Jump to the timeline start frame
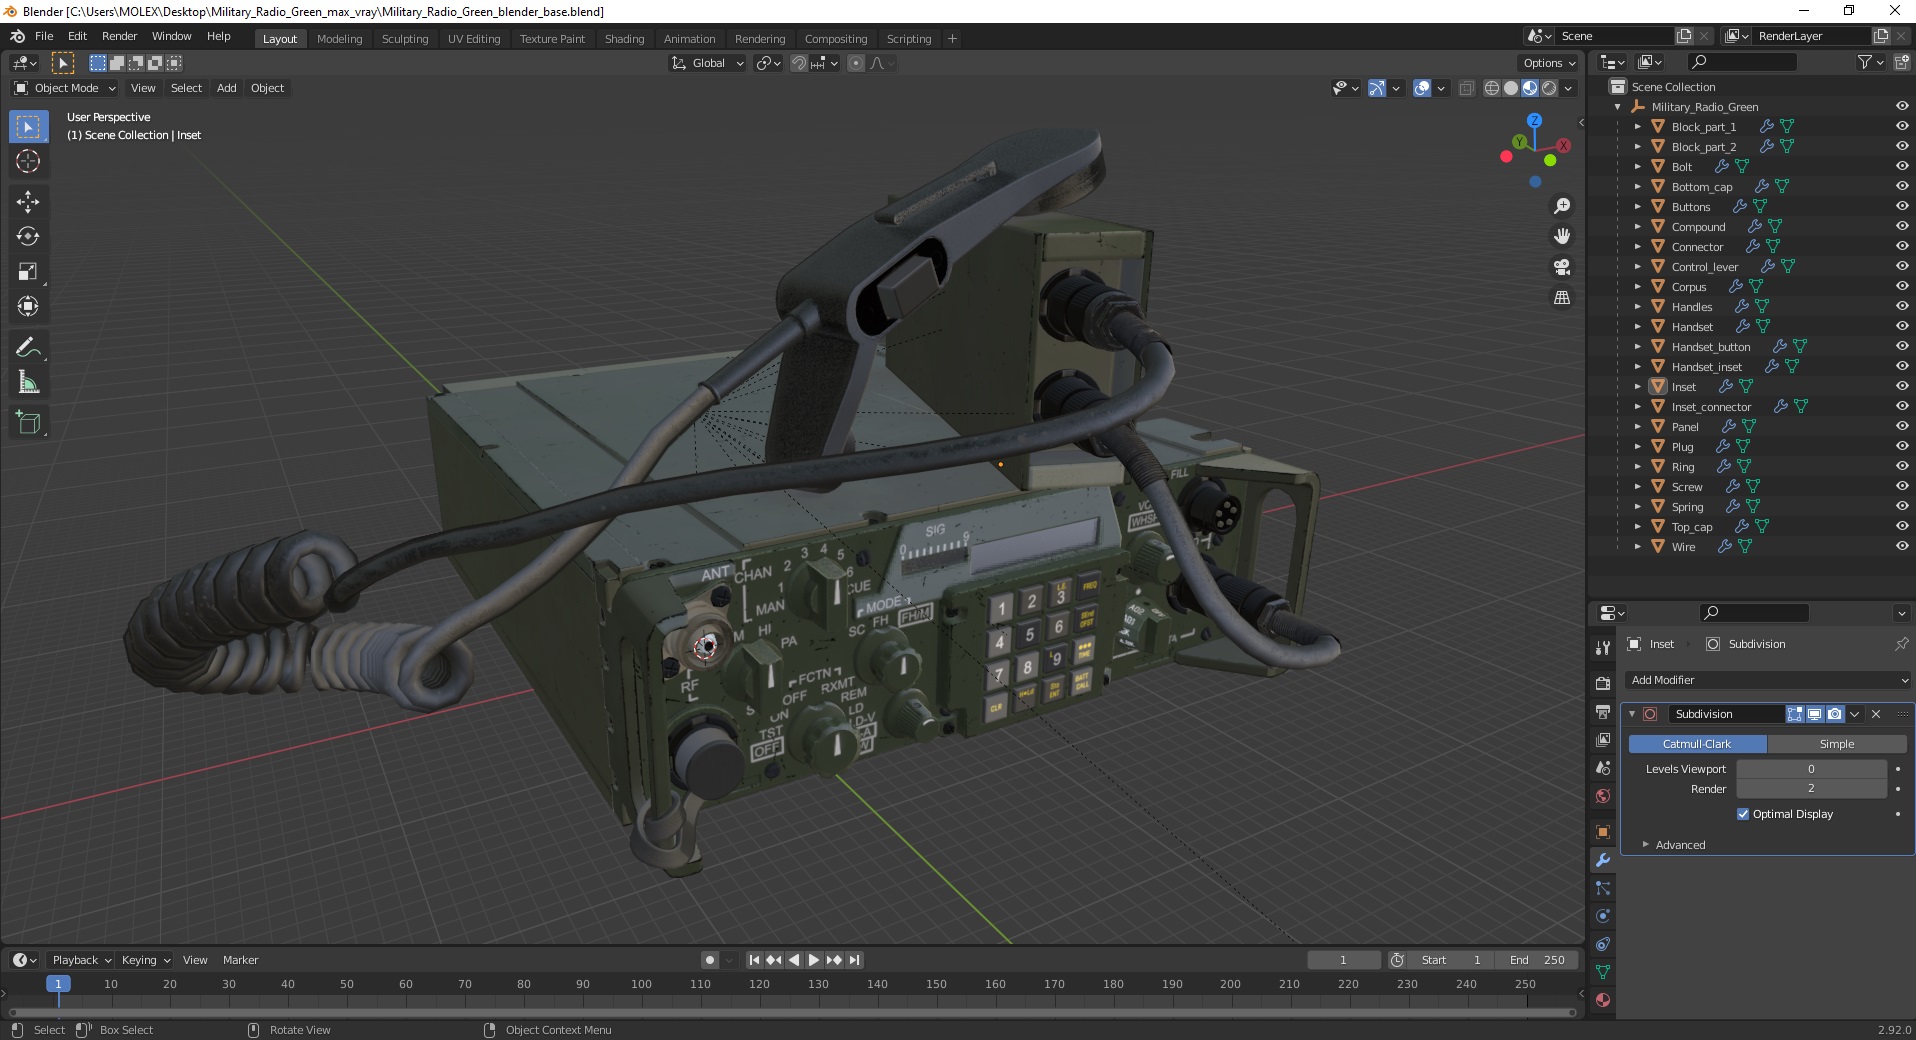1916x1040 pixels. pos(755,960)
